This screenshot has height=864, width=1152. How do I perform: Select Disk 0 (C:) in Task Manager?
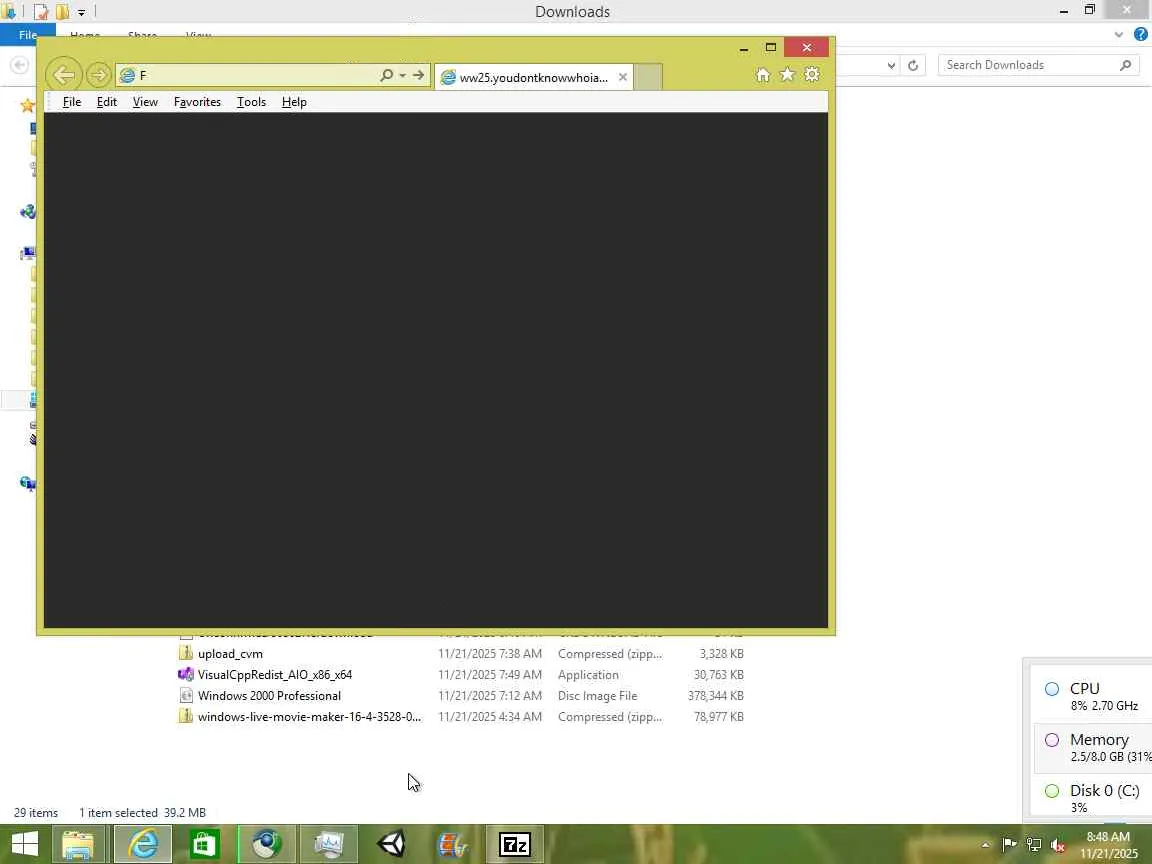(1093, 798)
